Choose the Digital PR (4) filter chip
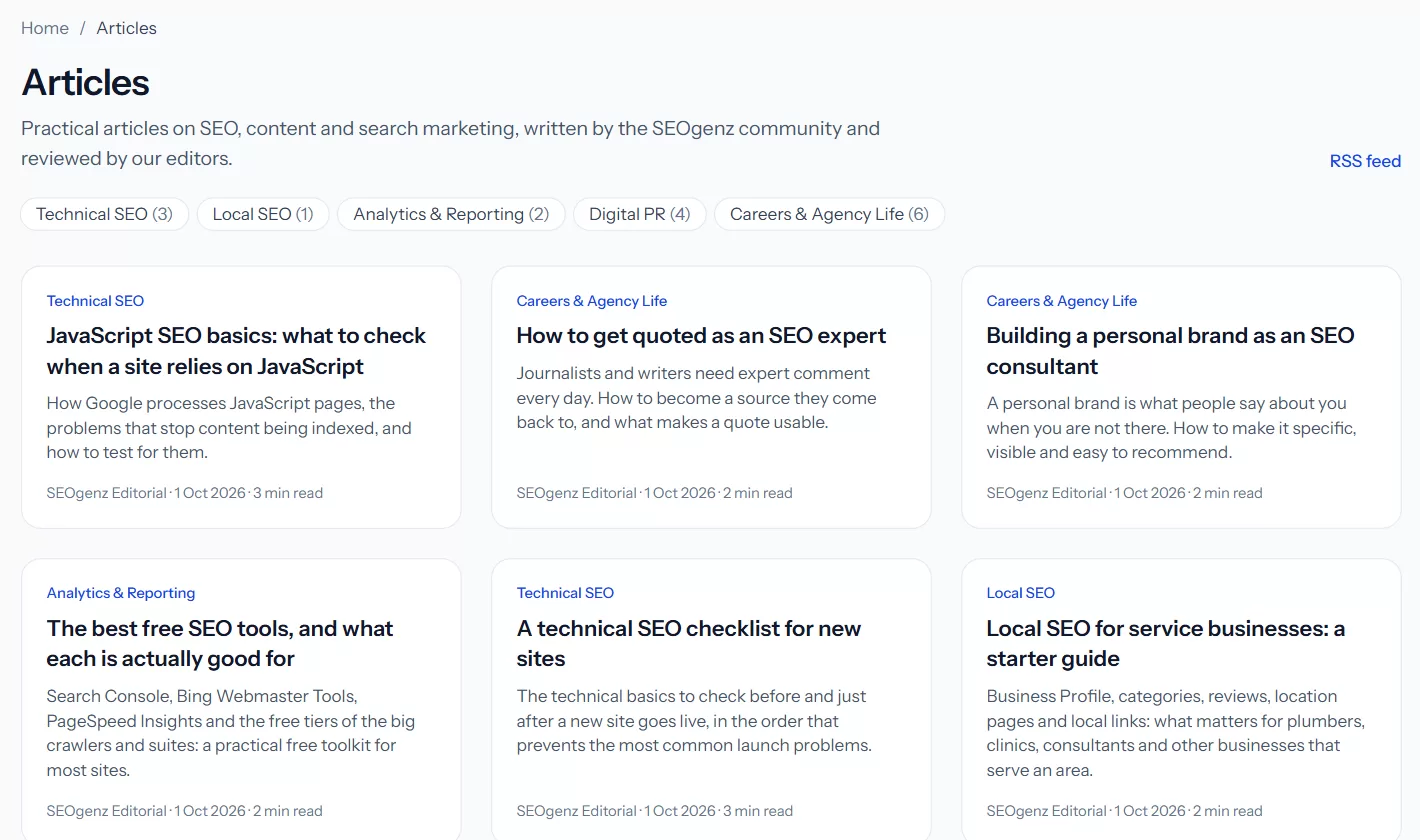Screen dimensions: 1420x840 (x=640, y=214)
